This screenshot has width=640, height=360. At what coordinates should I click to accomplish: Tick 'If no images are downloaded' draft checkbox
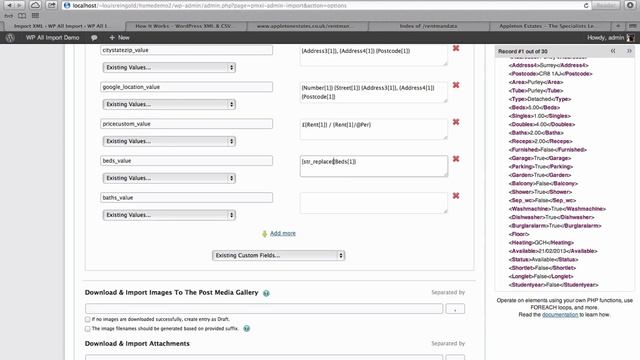pyautogui.click(x=87, y=319)
